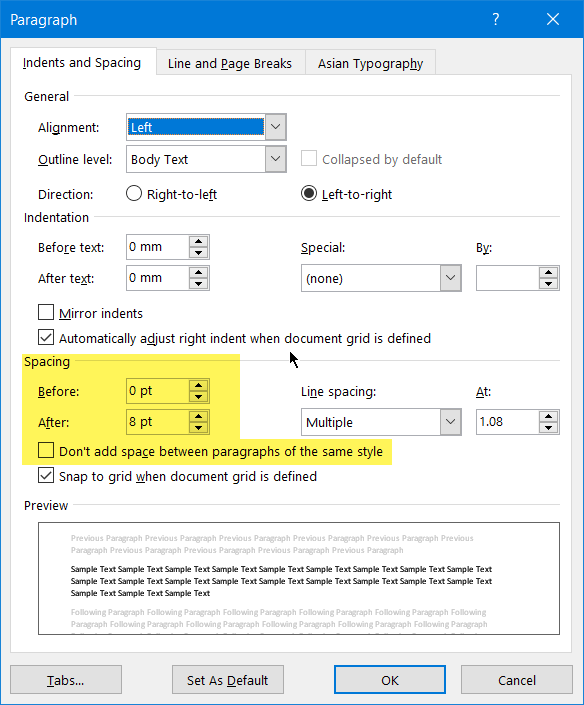Viewport: 584px width, 705px height.
Task: Expand the Outline level dropdown arrow
Action: click(x=276, y=159)
